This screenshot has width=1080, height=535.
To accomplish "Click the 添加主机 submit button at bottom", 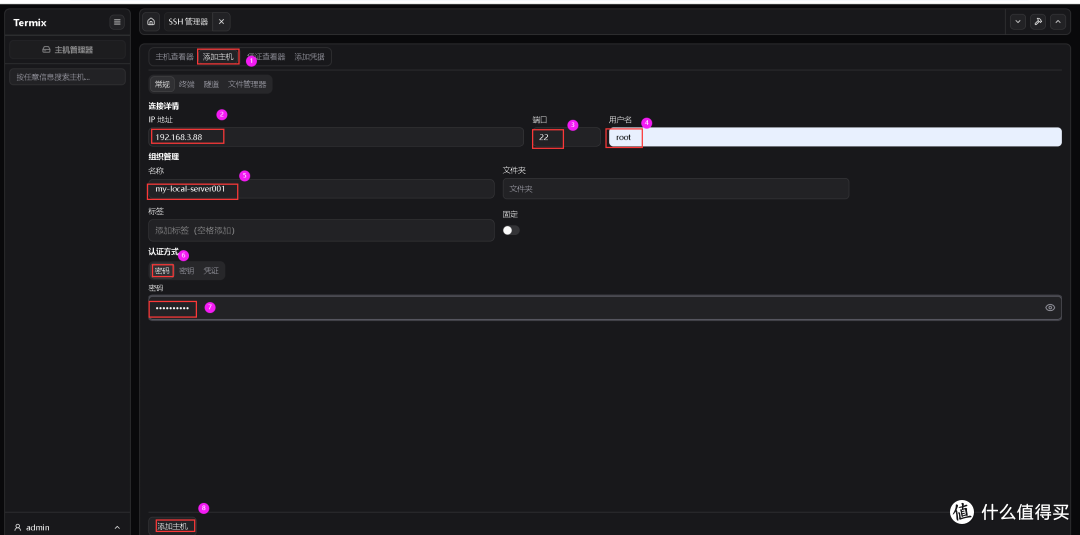I will tap(172, 527).
